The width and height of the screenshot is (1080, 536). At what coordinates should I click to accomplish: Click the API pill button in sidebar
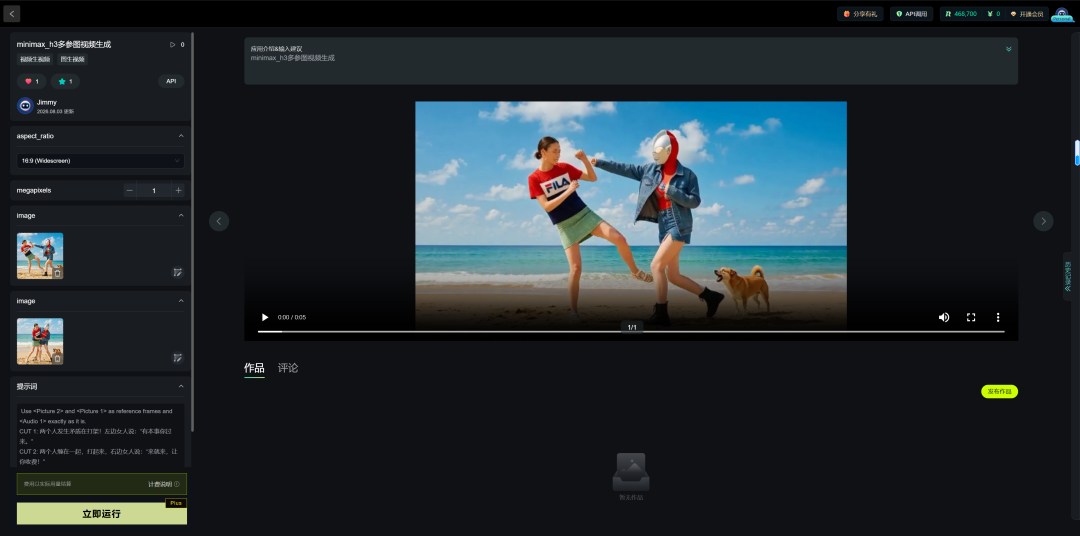172,81
